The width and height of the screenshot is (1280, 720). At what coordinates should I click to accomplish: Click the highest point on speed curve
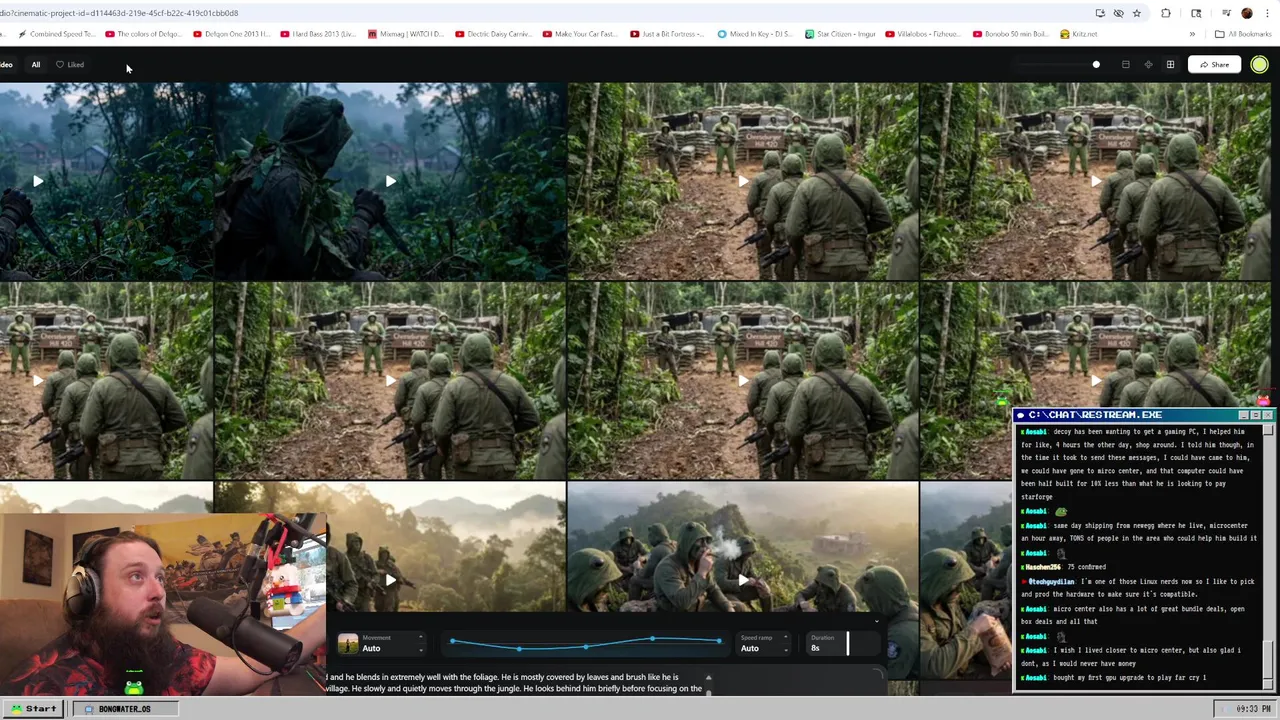click(x=652, y=638)
